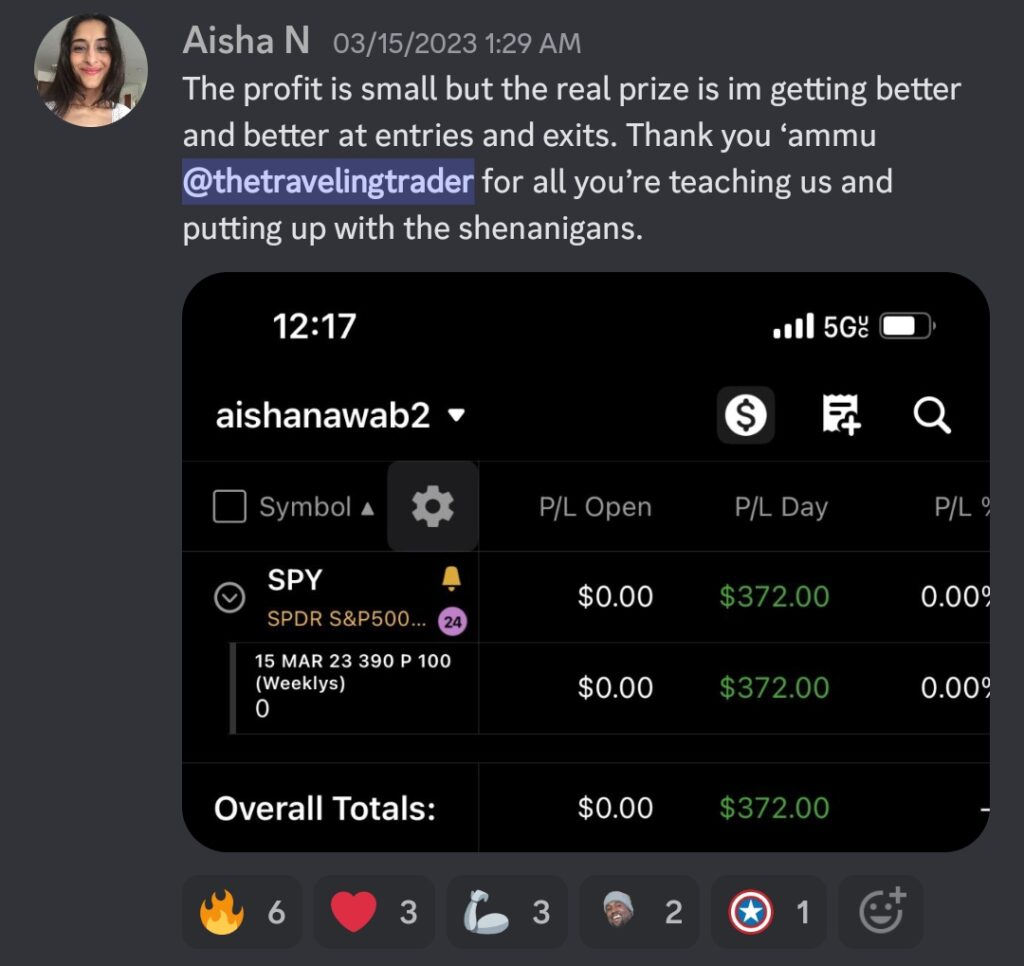Click the search magnifier icon

coord(932,415)
